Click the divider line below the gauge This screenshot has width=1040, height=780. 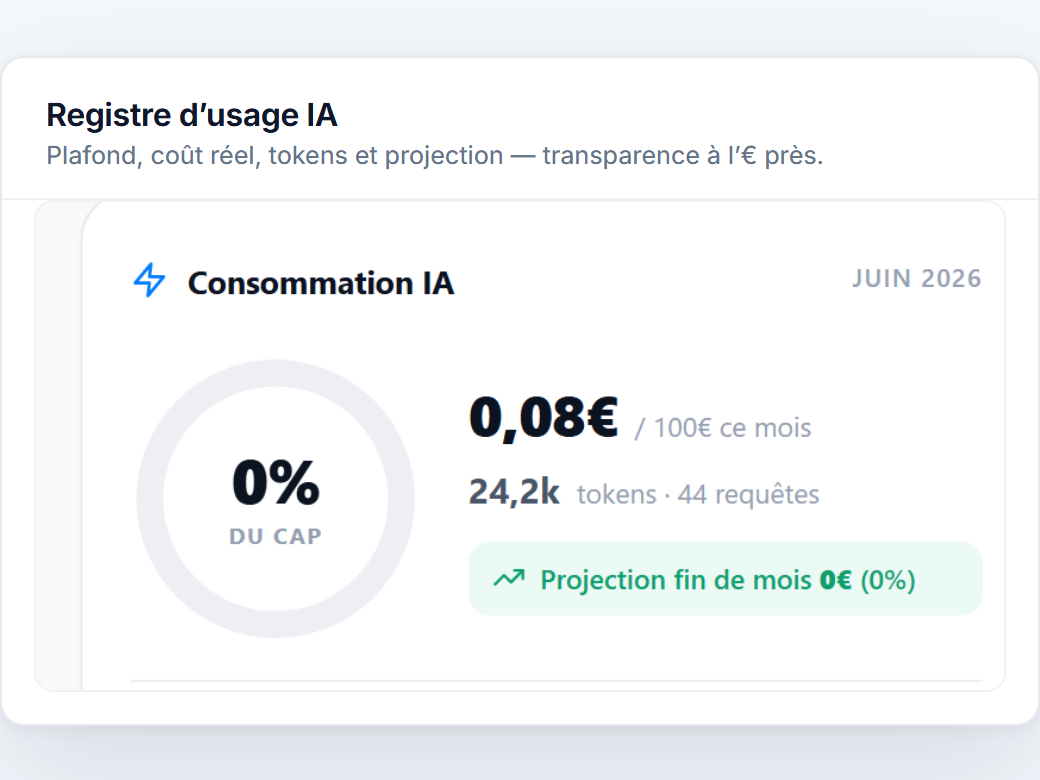(556, 681)
